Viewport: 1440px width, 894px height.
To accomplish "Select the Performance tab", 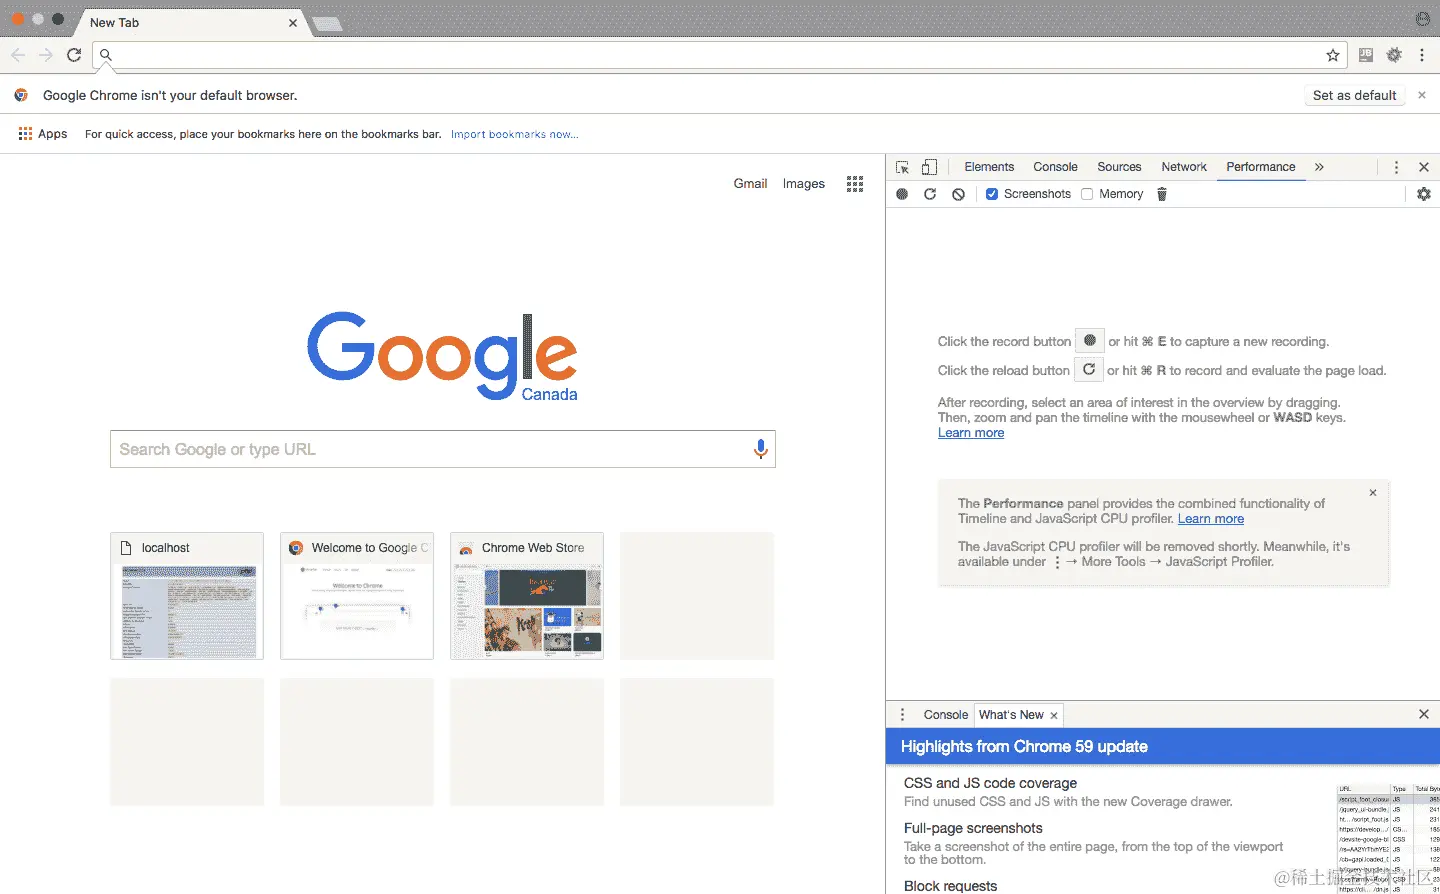I will tap(1261, 167).
